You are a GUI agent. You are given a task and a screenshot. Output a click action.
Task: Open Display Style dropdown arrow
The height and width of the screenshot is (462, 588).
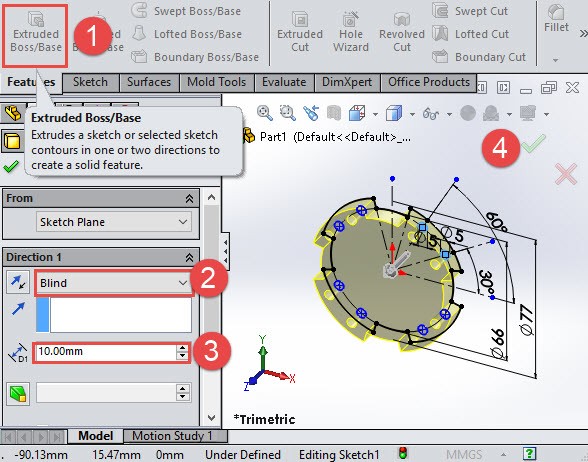(412, 114)
